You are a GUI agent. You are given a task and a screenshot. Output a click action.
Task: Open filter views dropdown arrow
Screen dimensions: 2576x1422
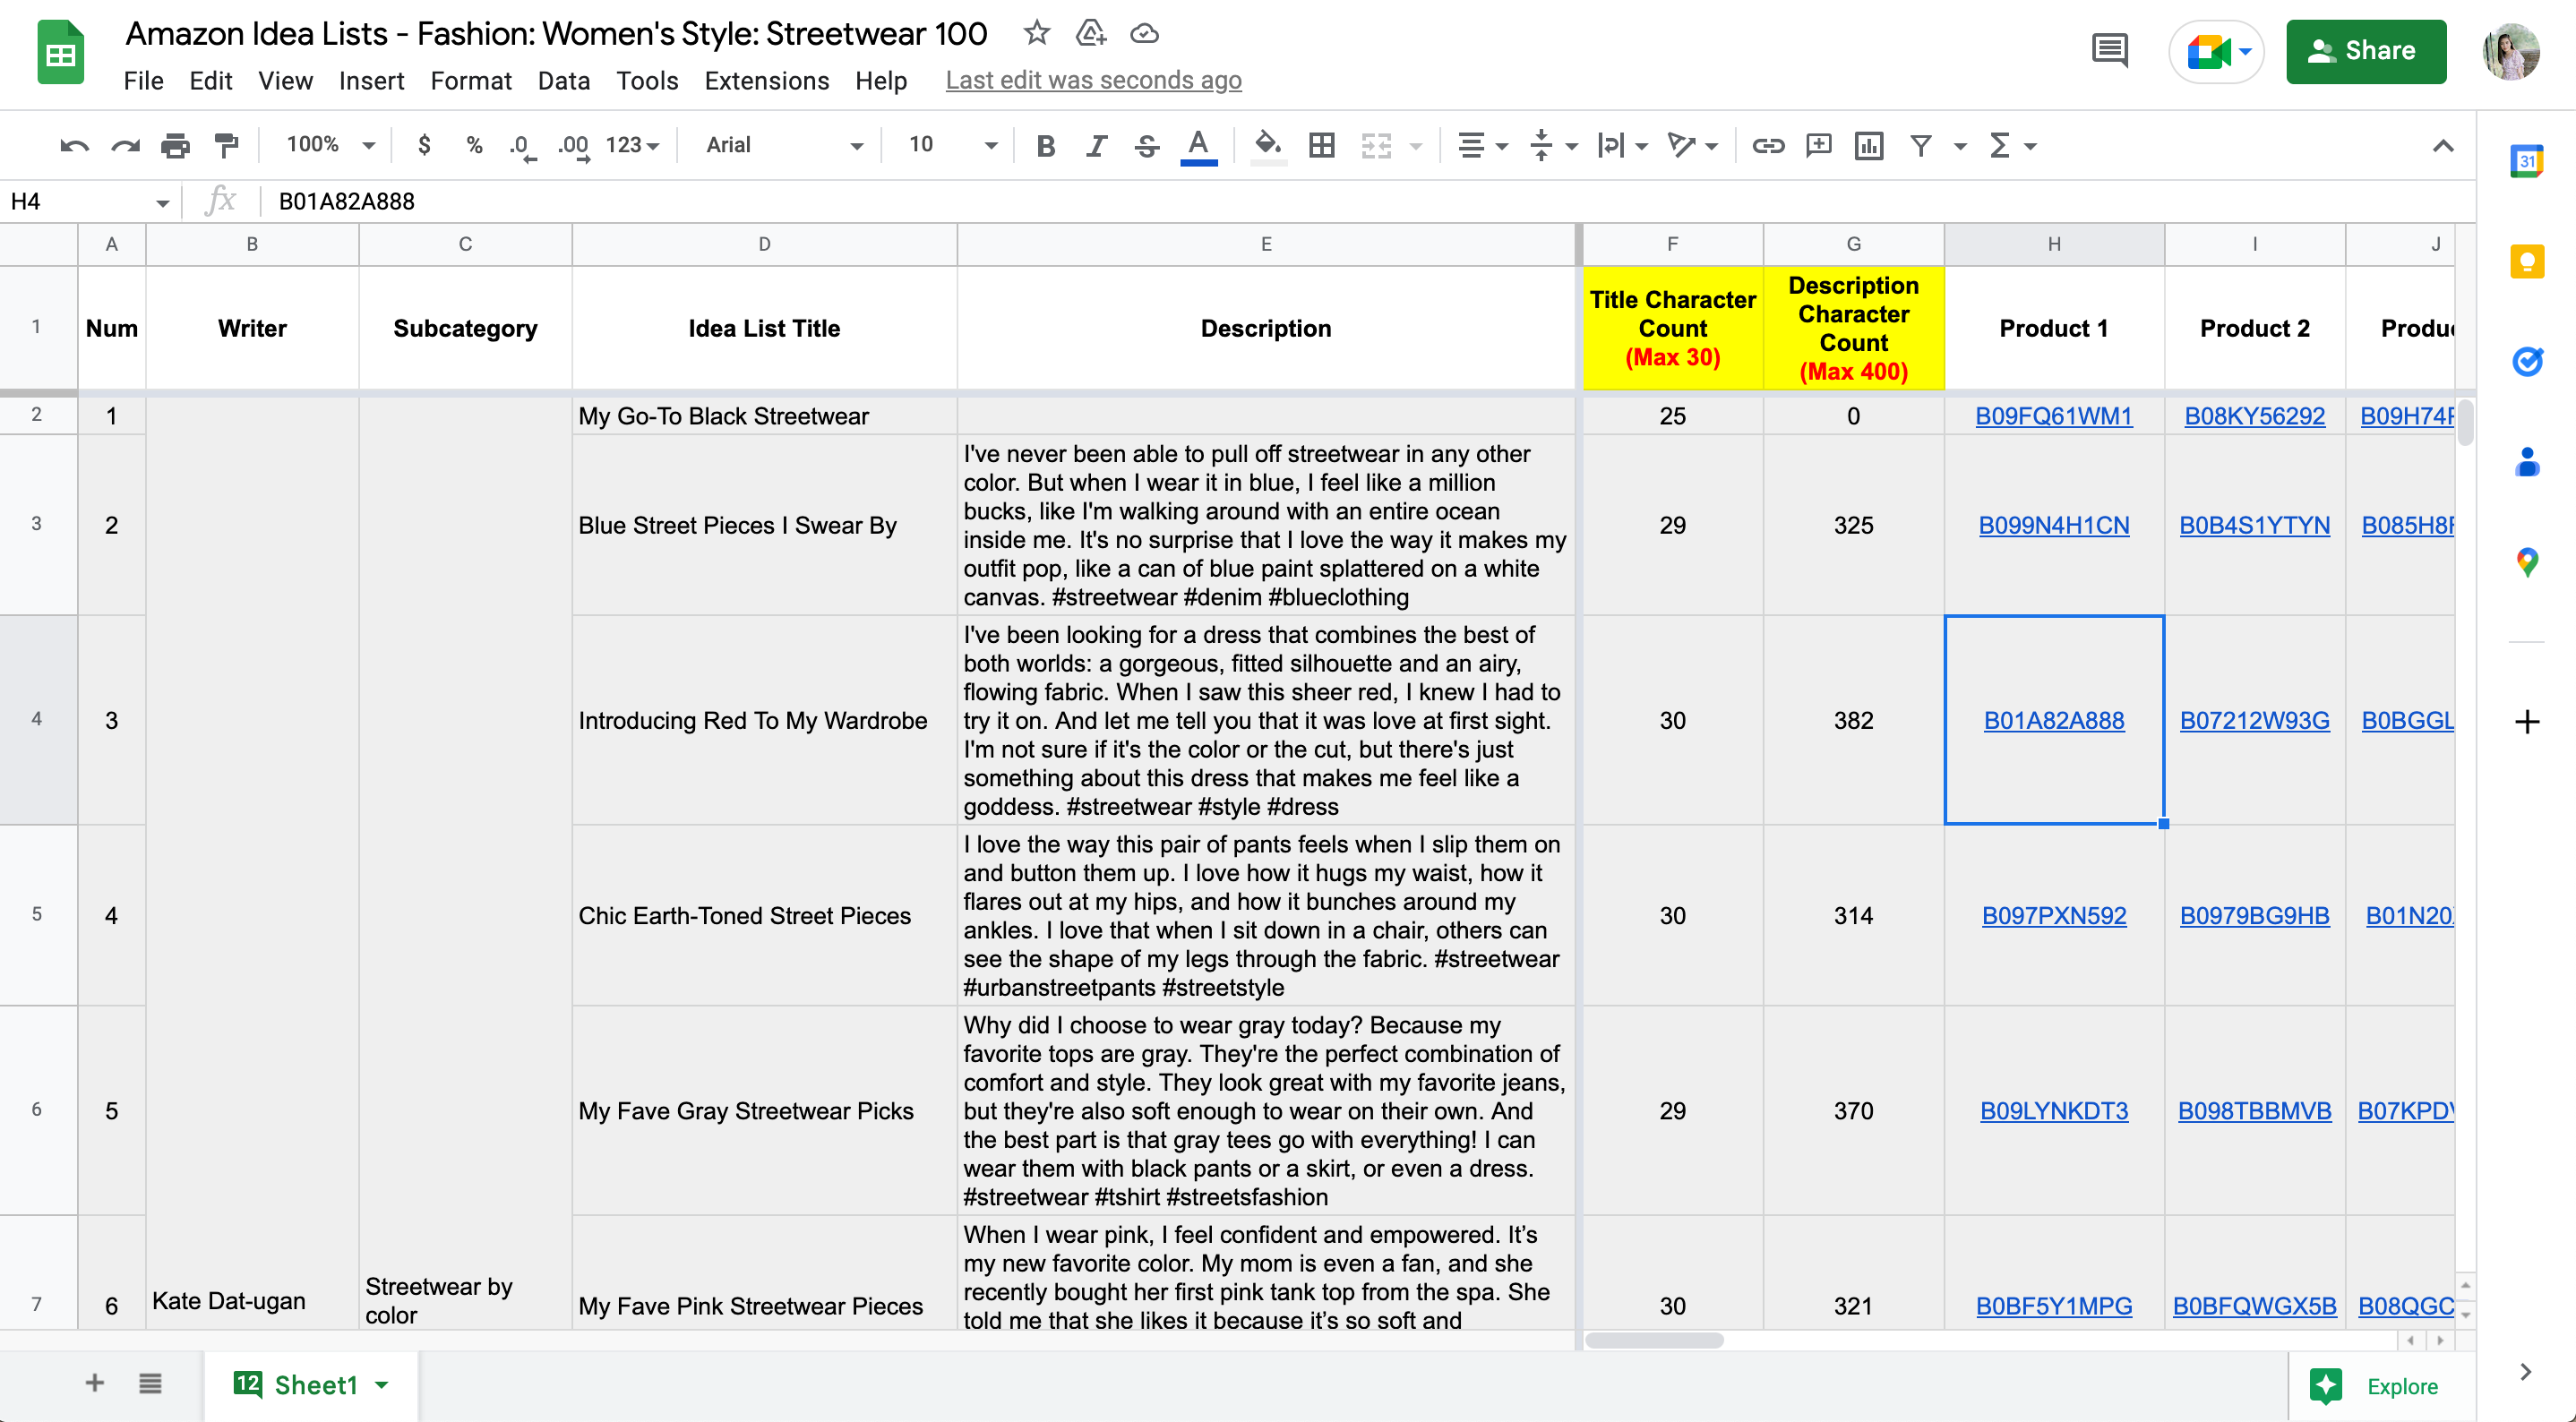[x=1960, y=146]
